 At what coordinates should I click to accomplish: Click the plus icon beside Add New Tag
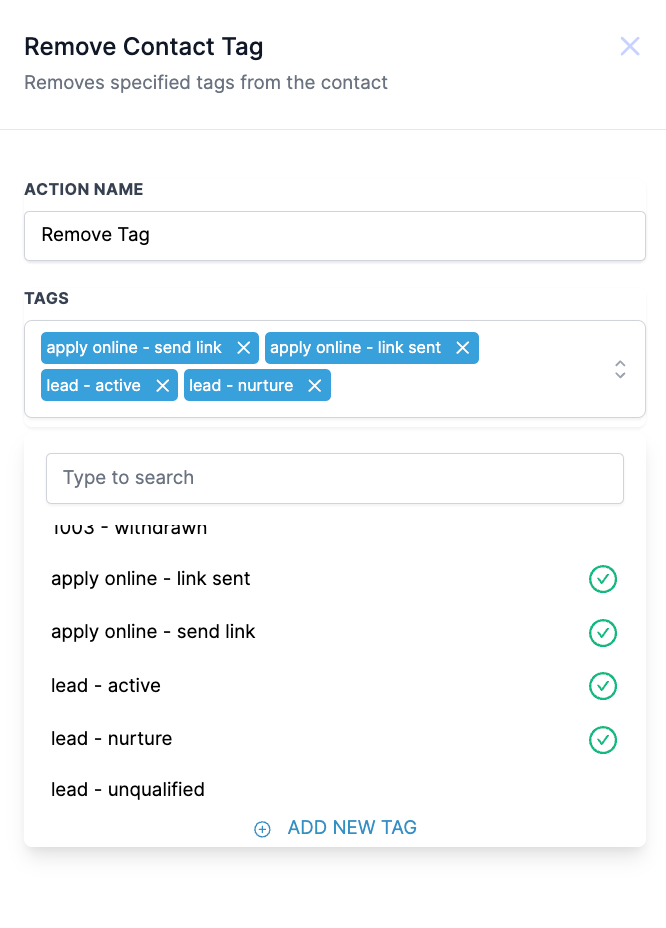262,829
